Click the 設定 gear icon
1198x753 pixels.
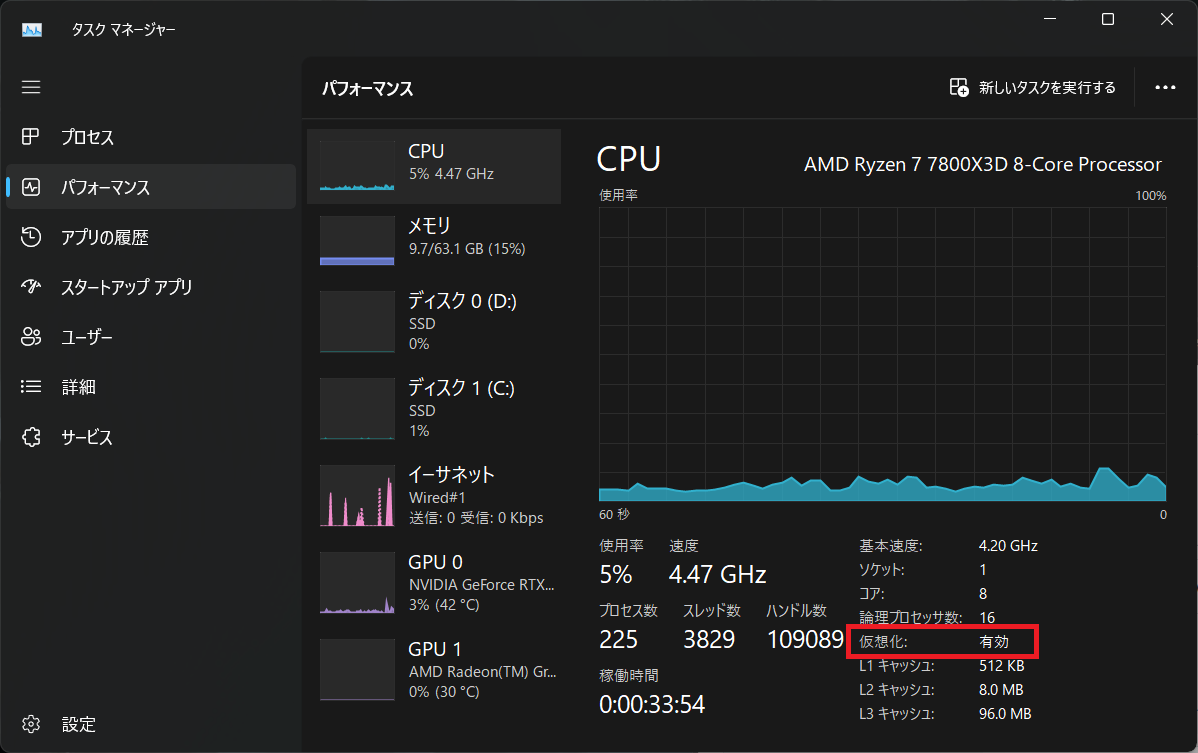pyautogui.click(x=31, y=724)
